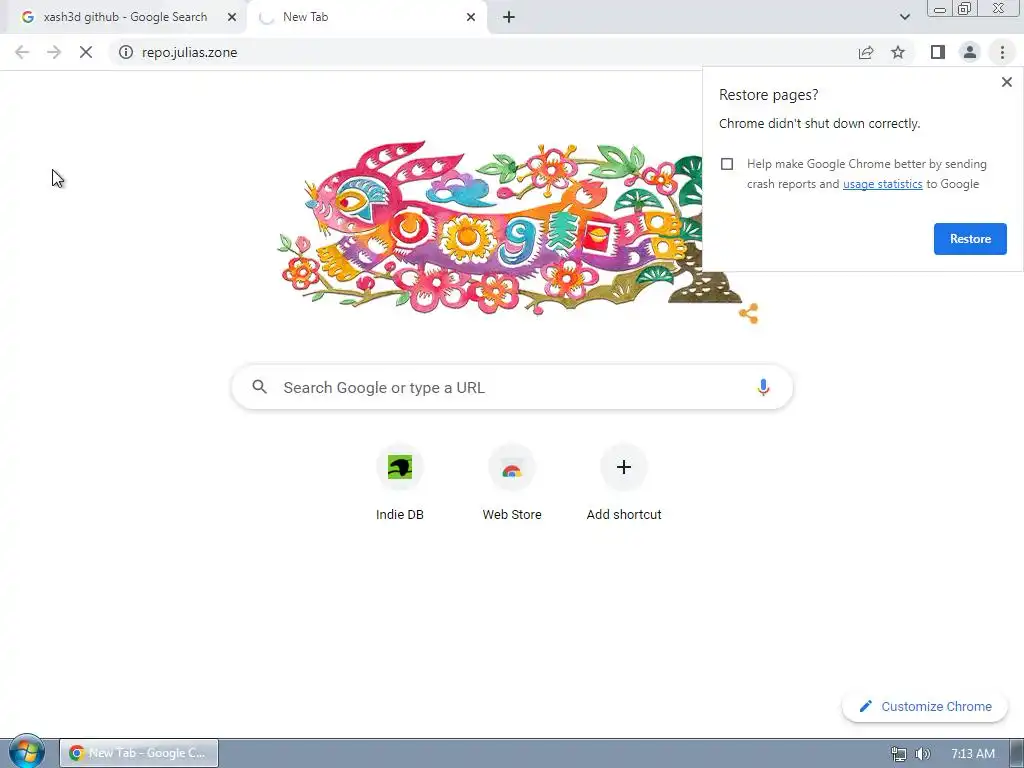Select Chrome New Tab taskbar button

[139, 753]
